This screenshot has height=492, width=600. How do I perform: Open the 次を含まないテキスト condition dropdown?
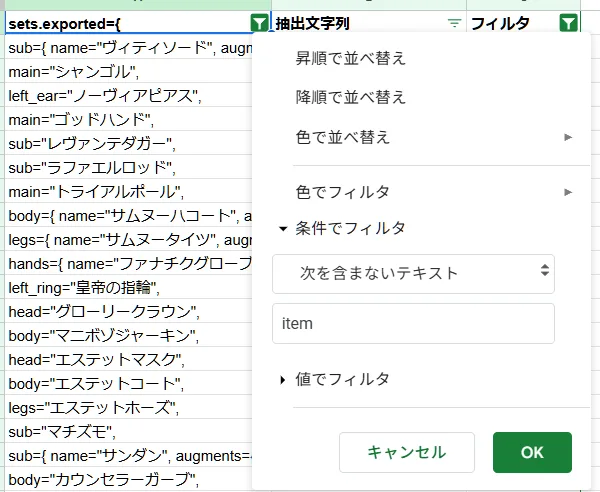(413, 274)
